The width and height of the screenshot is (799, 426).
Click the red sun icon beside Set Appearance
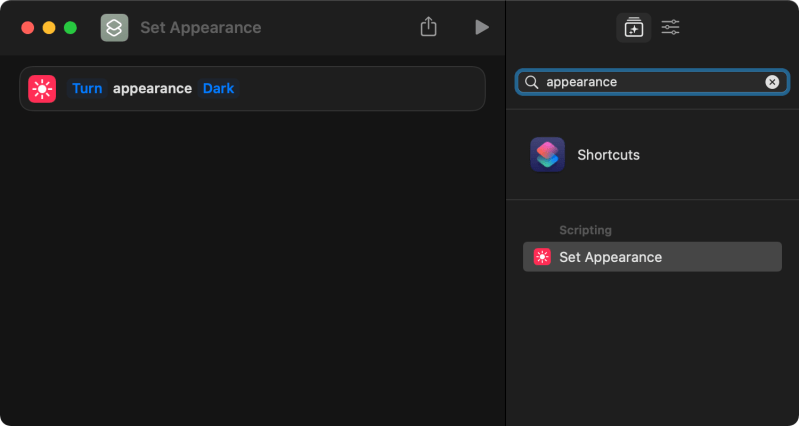point(542,257)
